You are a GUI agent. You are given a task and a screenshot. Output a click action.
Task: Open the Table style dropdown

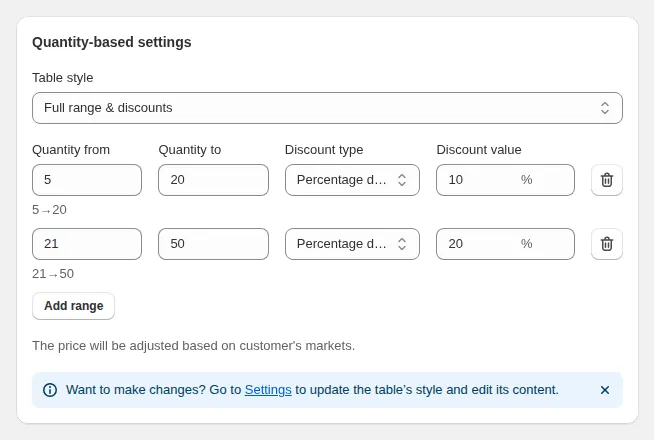click(327, 108)
